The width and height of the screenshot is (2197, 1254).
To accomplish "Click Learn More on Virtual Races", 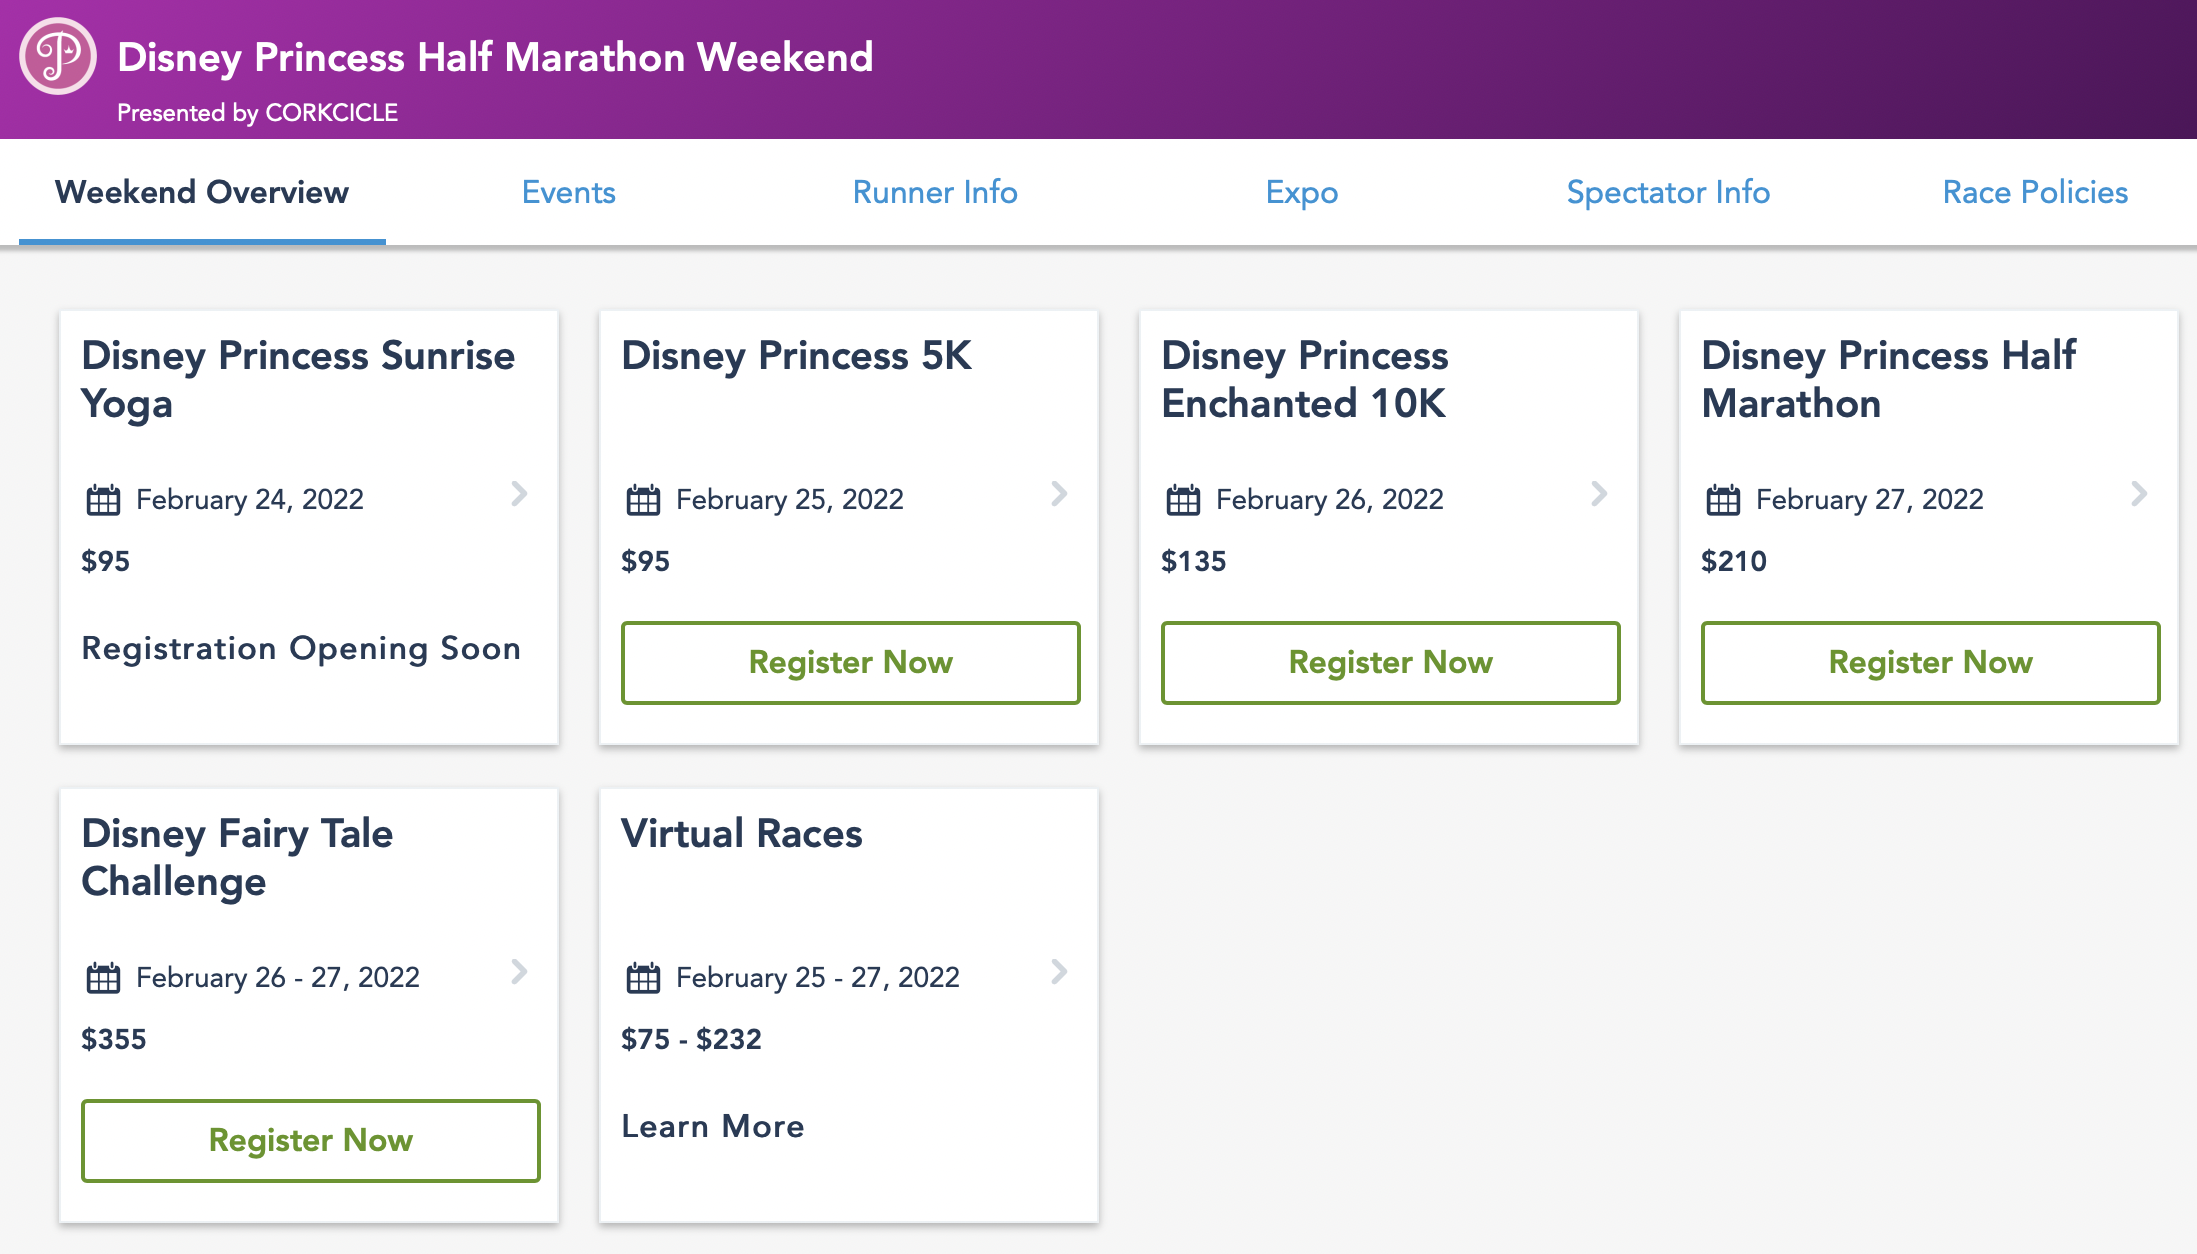I will (712, 1127).
